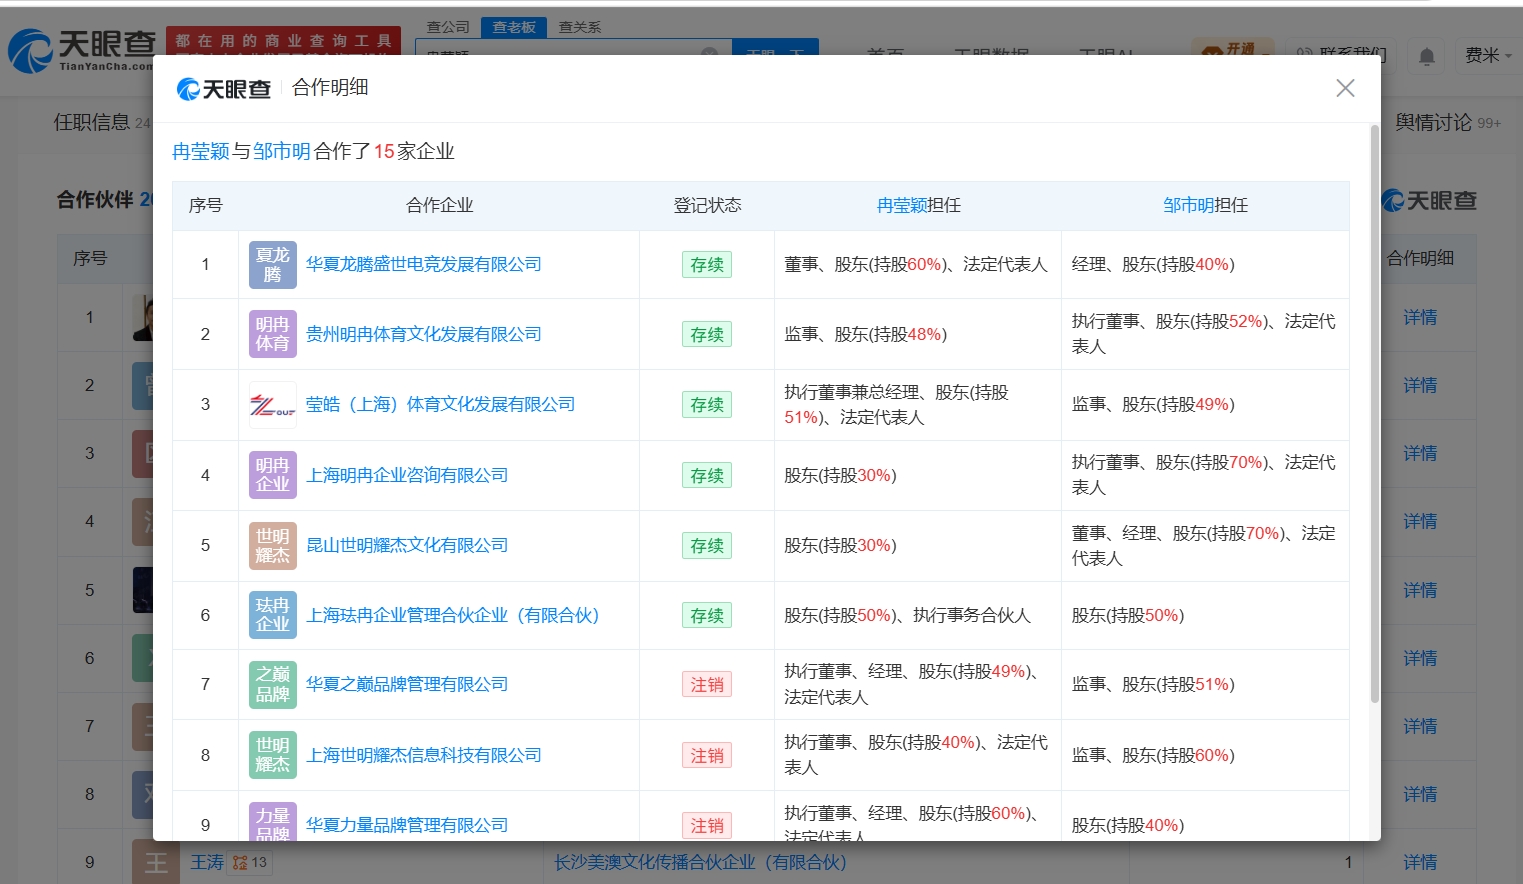Click the dialog vertical scrollbar

coord(1374,413)
